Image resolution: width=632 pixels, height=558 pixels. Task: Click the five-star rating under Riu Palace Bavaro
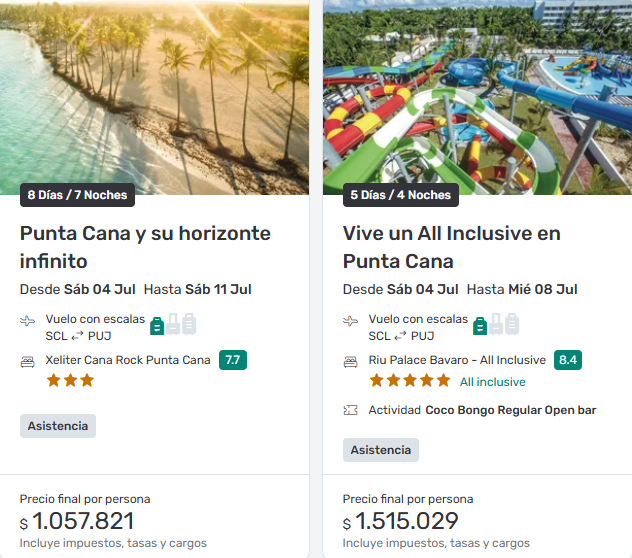click(x=409, y=381)
